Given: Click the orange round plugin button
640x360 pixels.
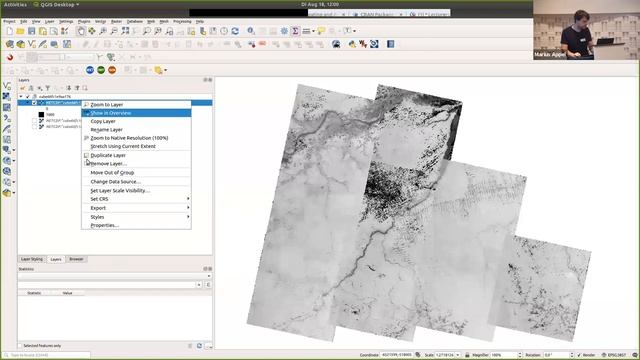Looking at the screenshot, I should tap(112, 70).
